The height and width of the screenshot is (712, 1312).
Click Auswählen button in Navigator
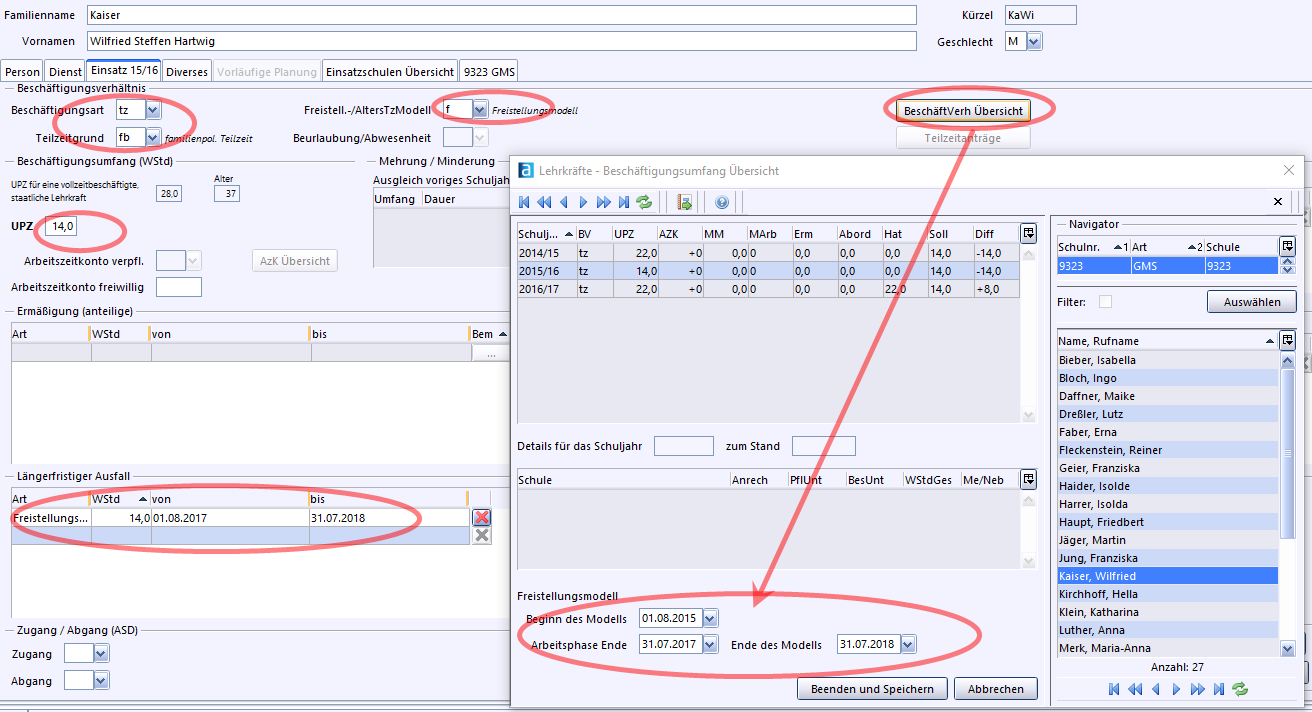click(1251, 301)
